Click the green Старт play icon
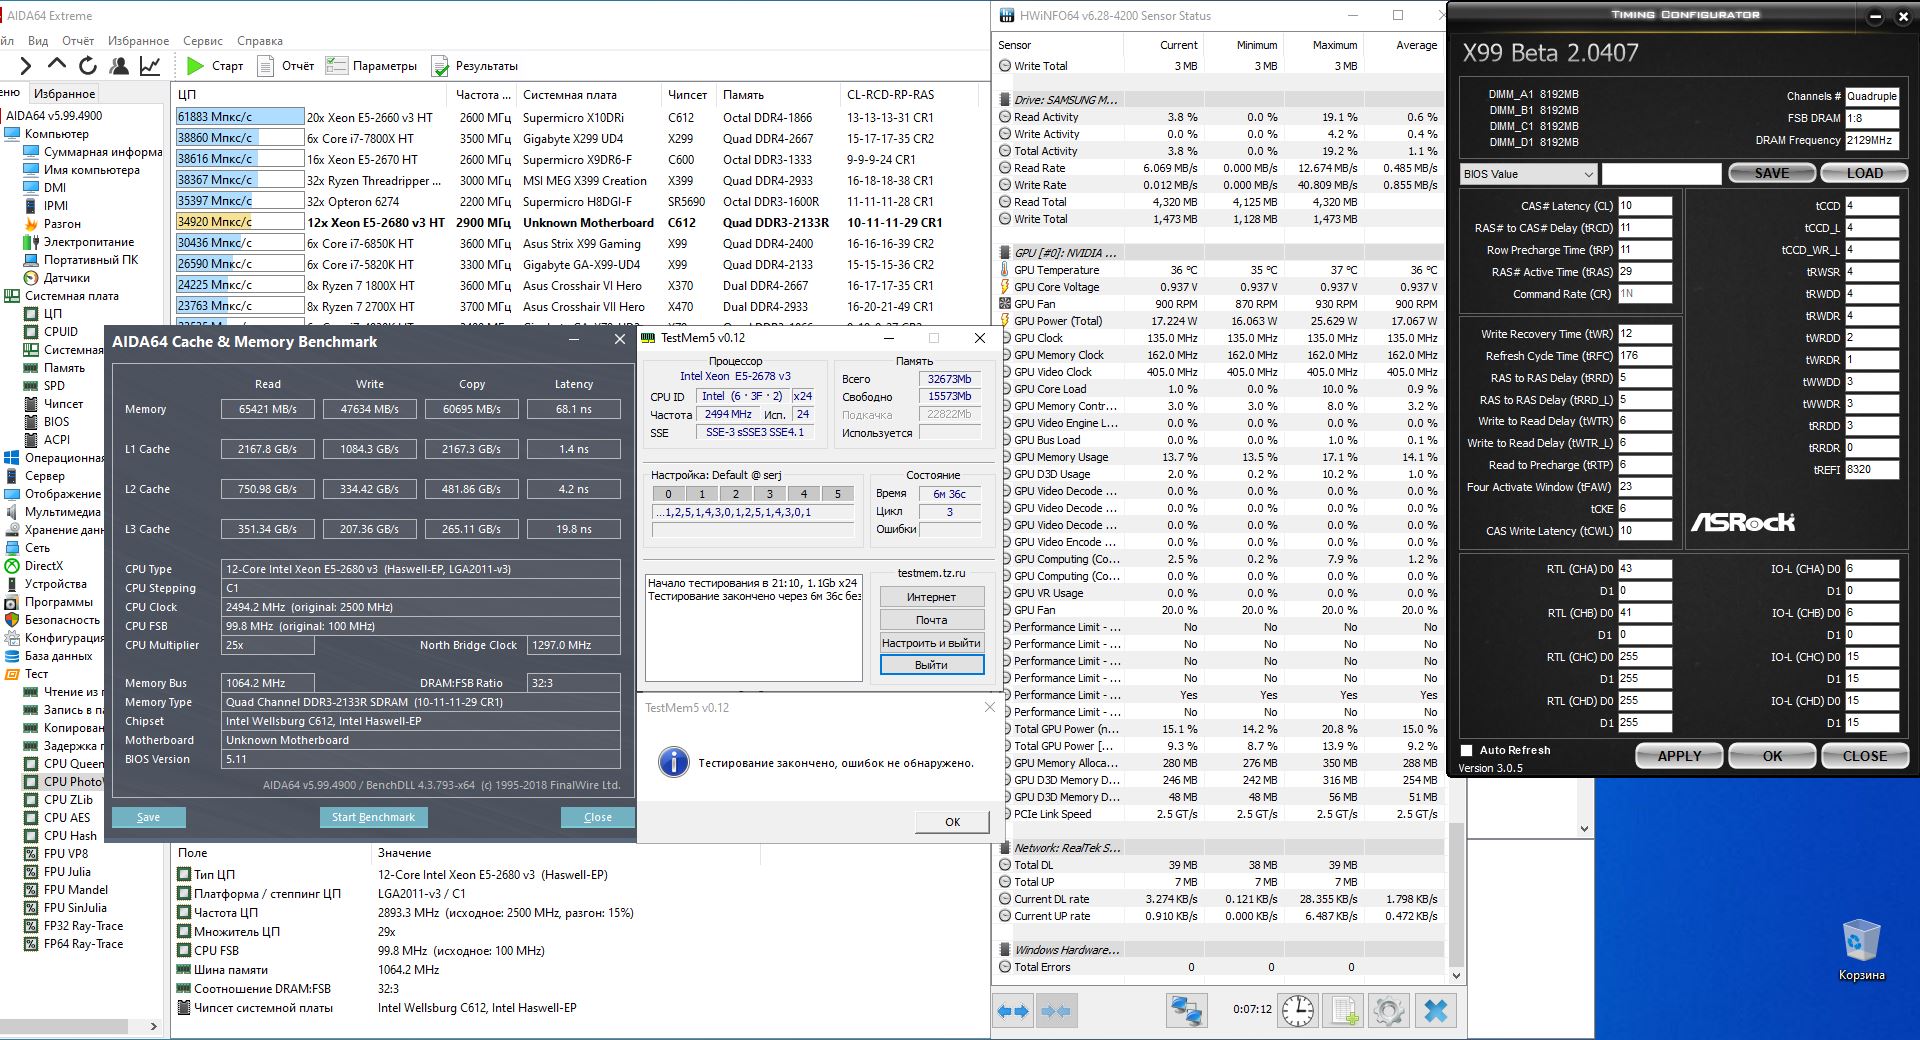 (195, 66)
